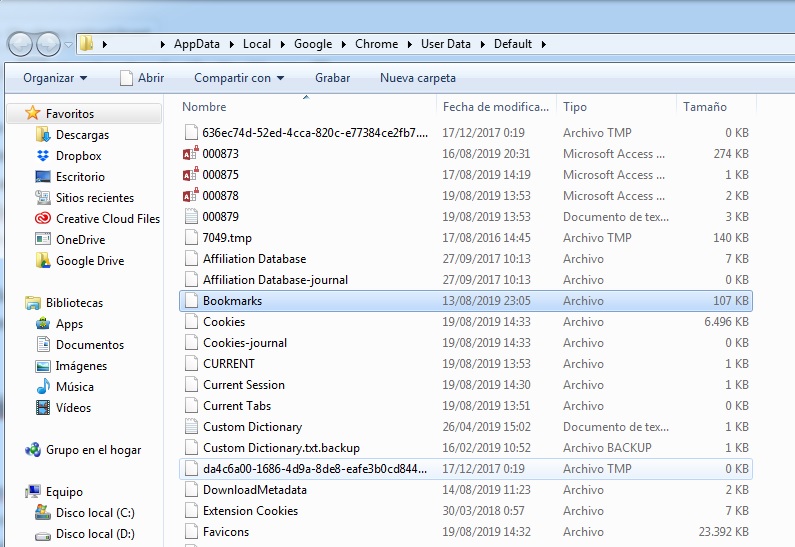Select the Custom Dictionary text document icon

191,426
